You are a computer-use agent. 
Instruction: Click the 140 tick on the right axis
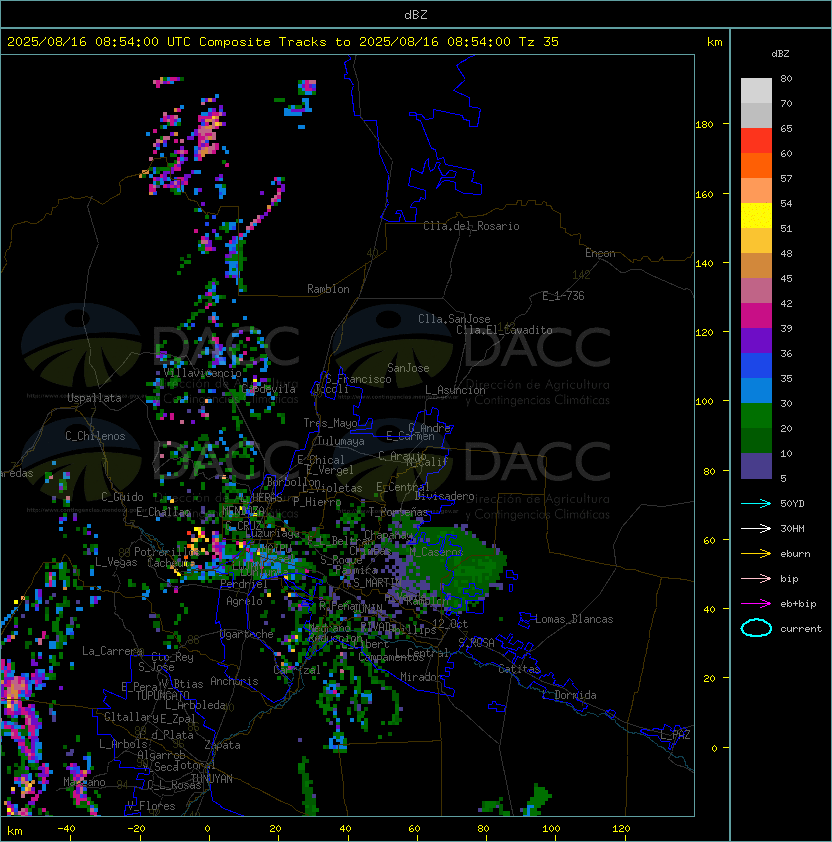coord(704,264)
